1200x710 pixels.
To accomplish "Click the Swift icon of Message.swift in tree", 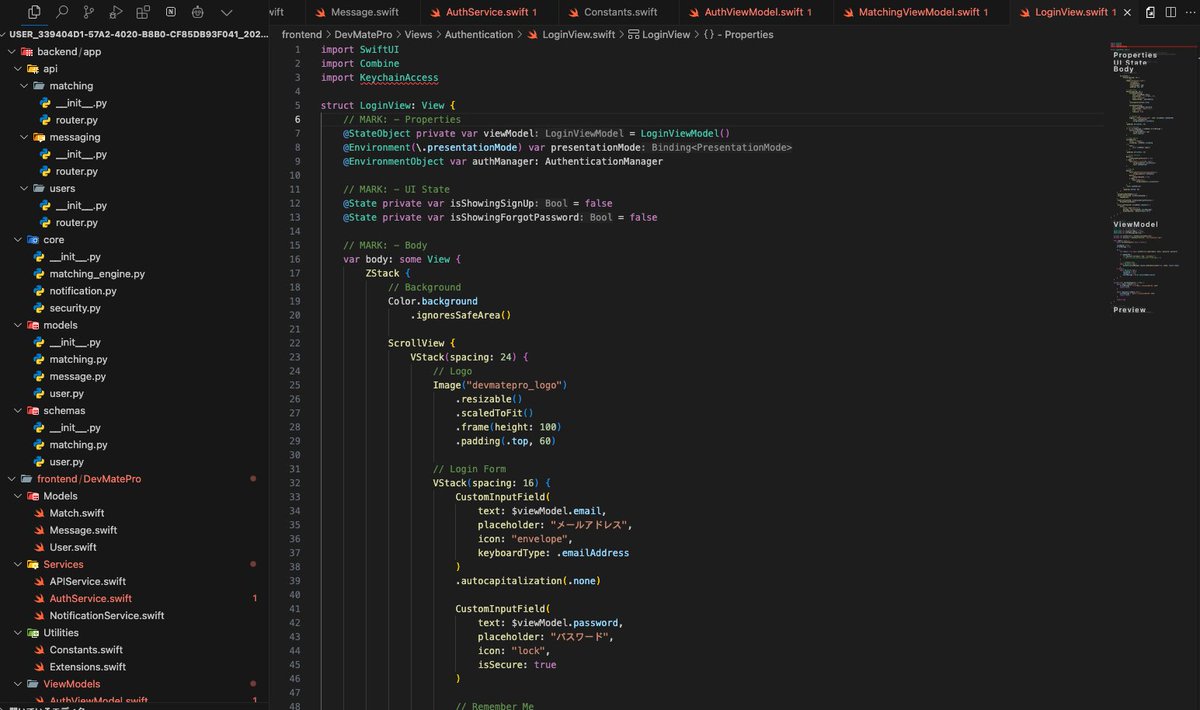I will coord(39,530).
